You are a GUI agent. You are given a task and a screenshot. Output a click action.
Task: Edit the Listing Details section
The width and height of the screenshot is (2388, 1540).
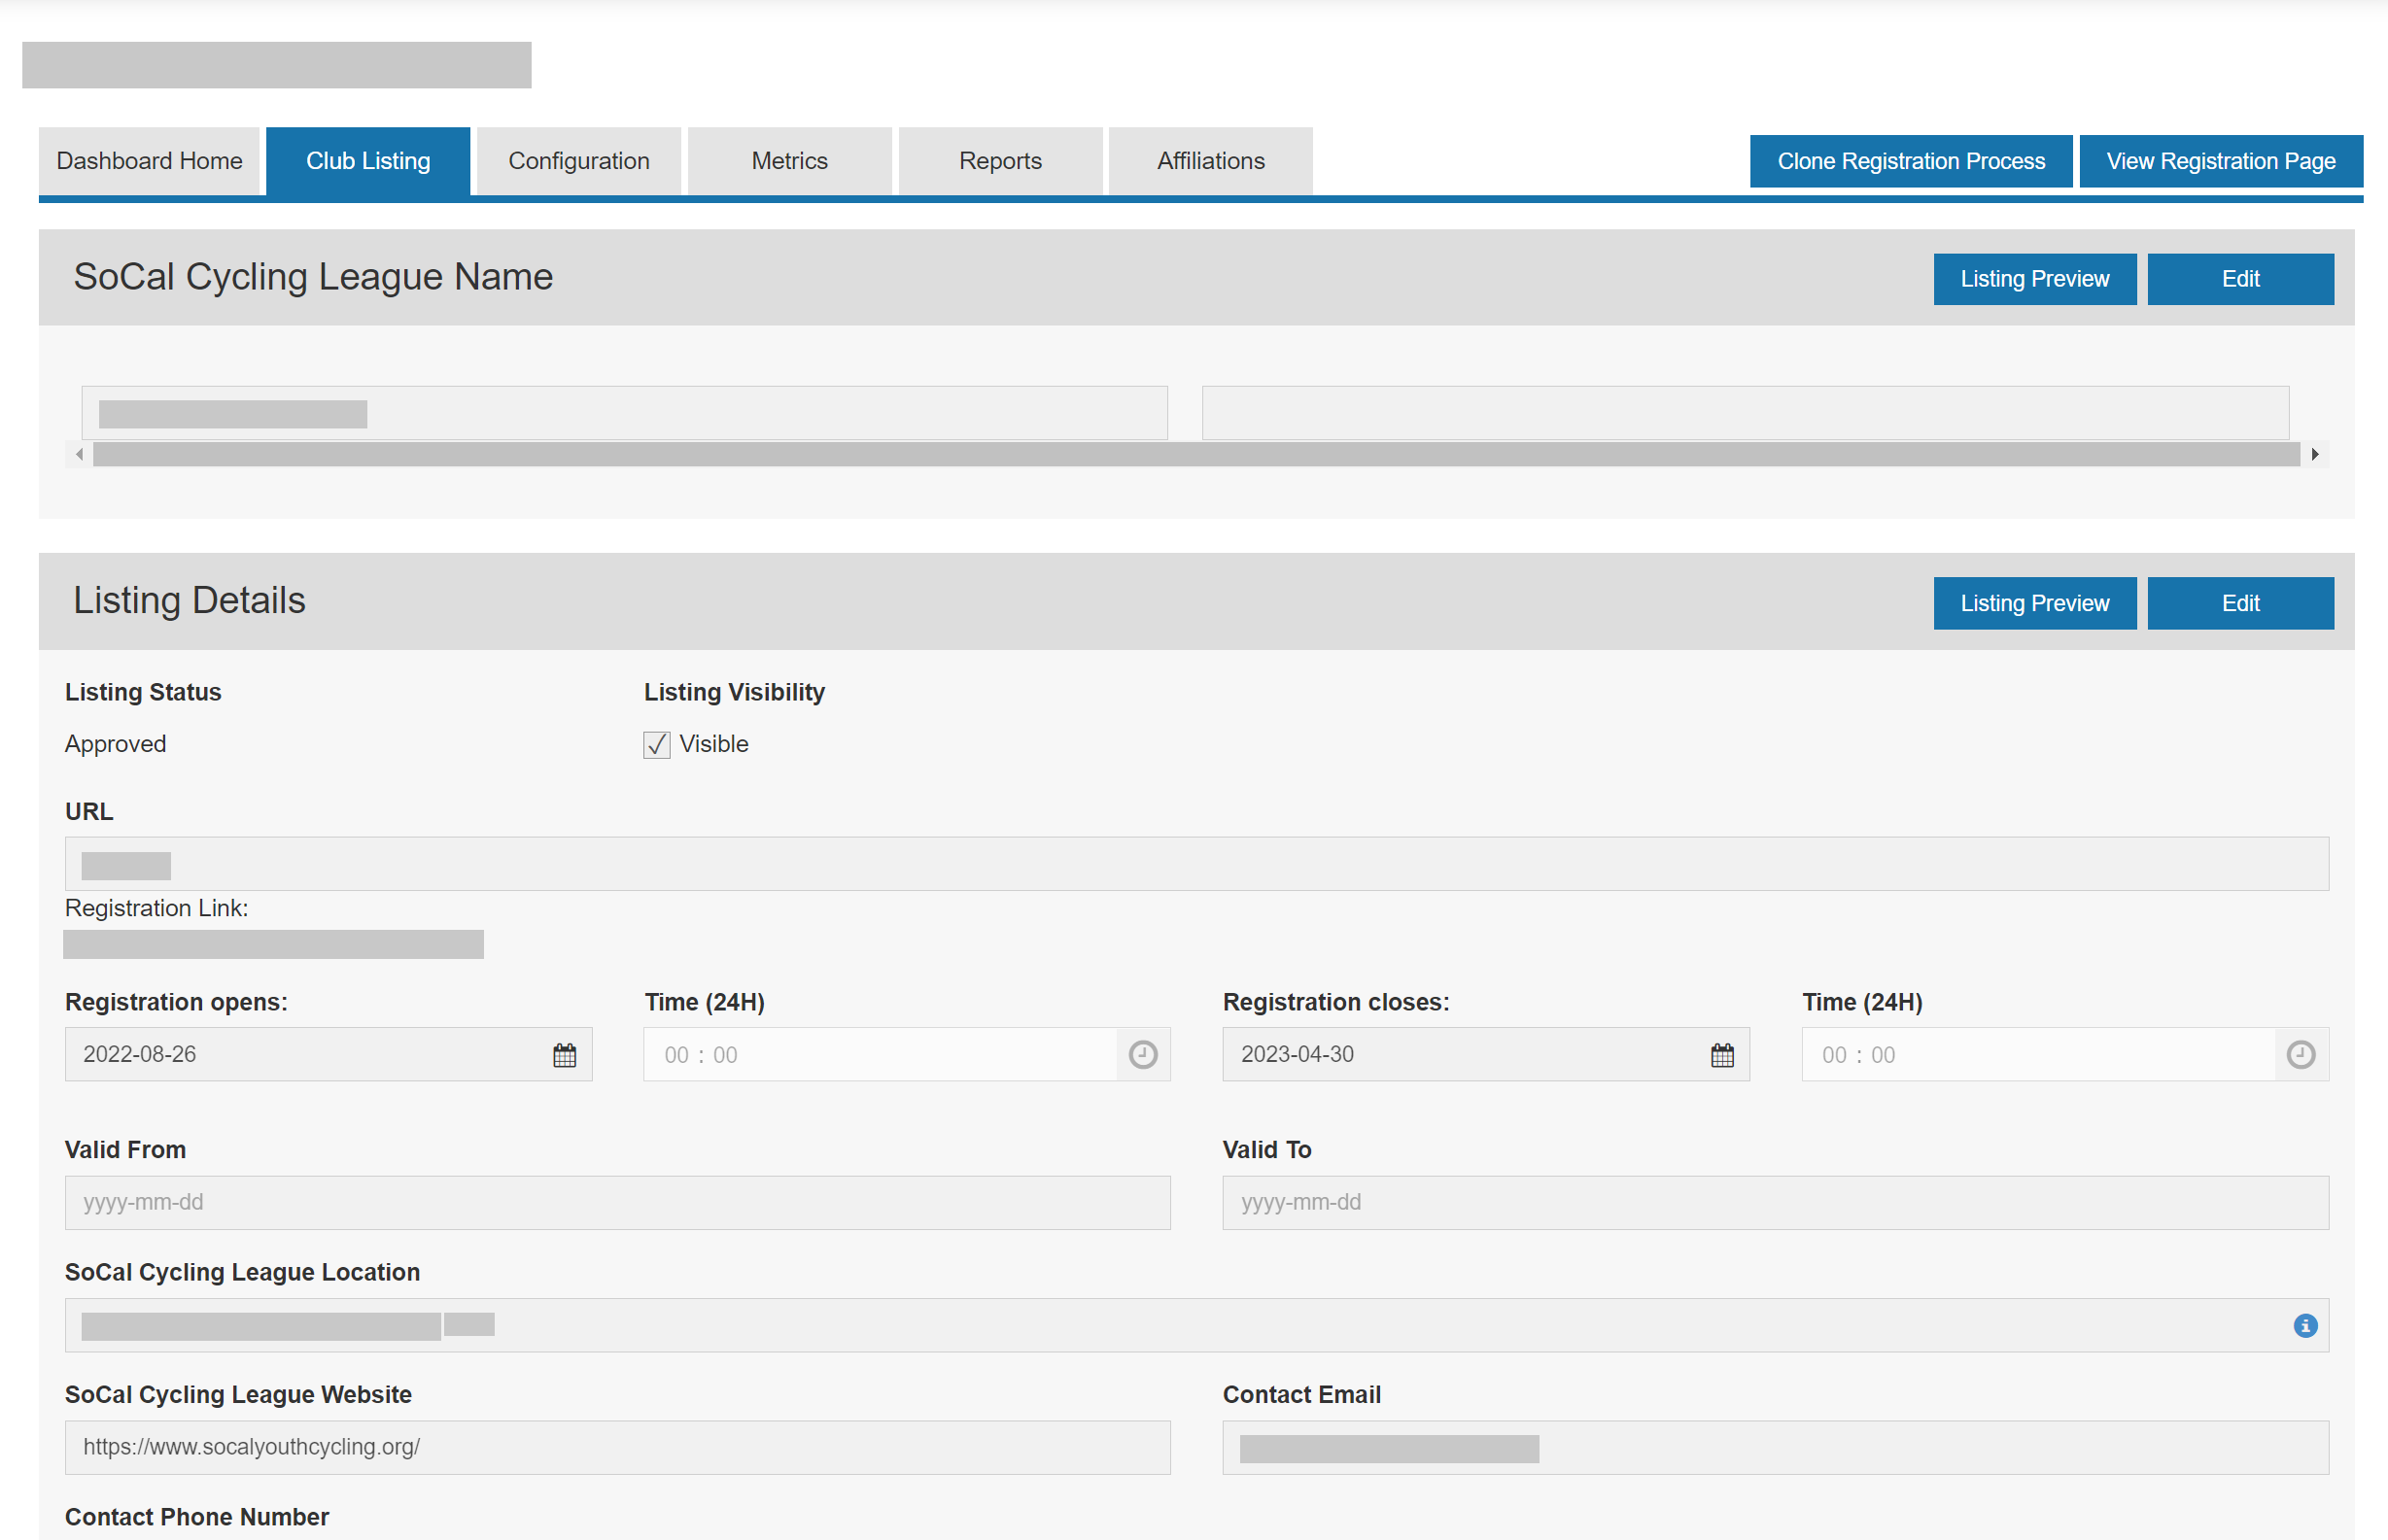pyautogui.click(x=2240, y=603)
